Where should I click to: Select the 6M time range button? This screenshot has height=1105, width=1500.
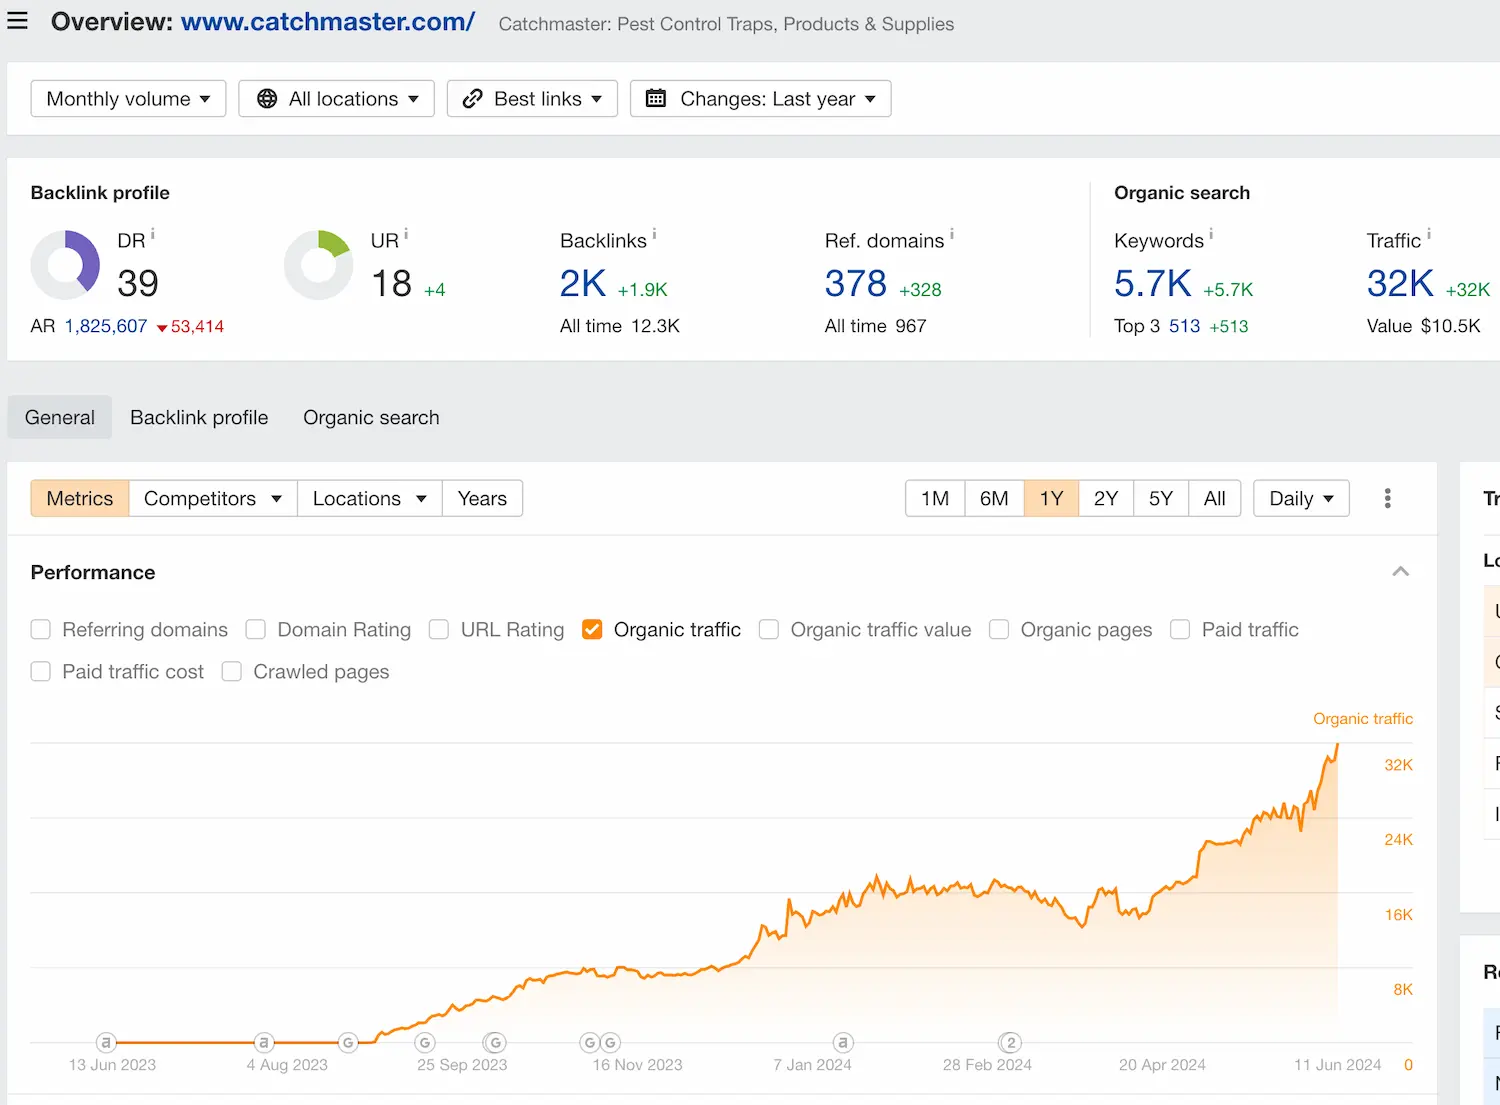(x=994, y=498)
